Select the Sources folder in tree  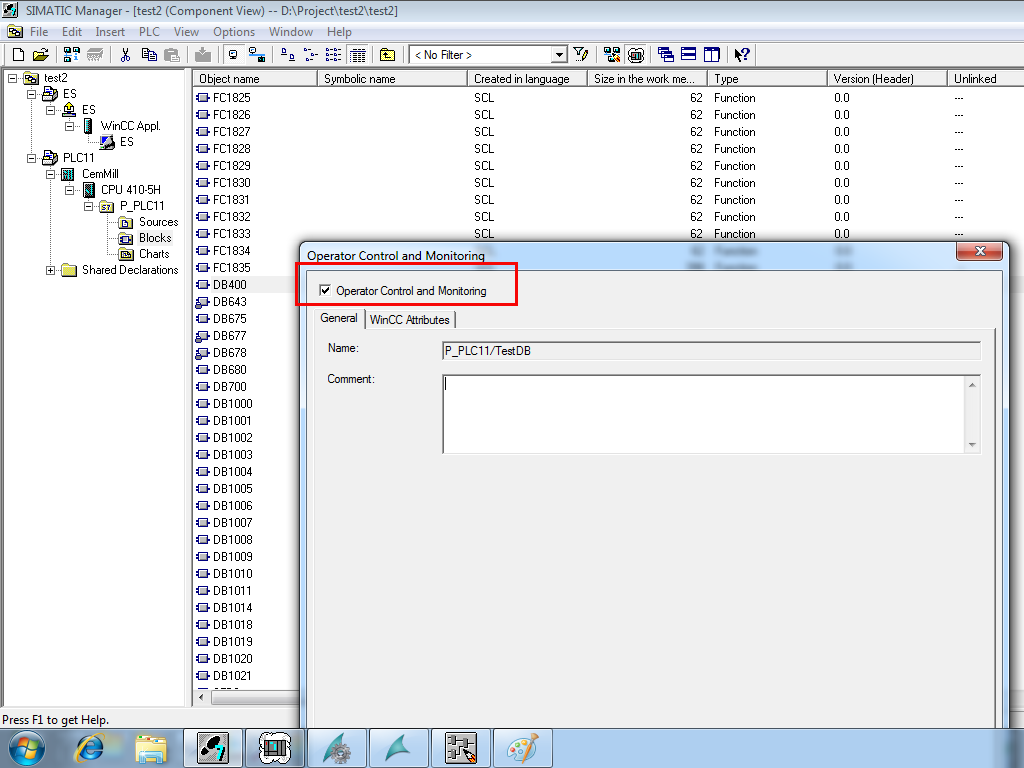point(158,222)
